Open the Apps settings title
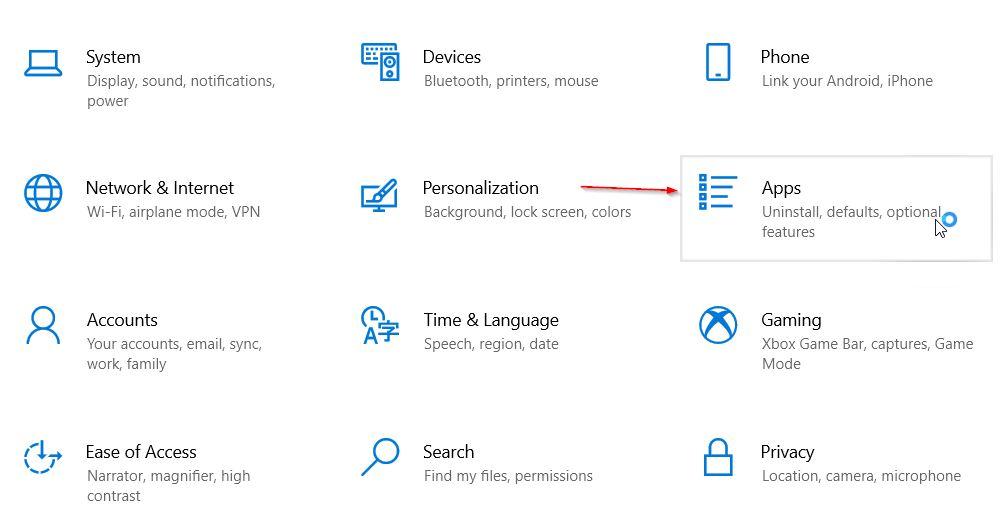Viewport: 1001px width, 513px height. tap(781, 188)
